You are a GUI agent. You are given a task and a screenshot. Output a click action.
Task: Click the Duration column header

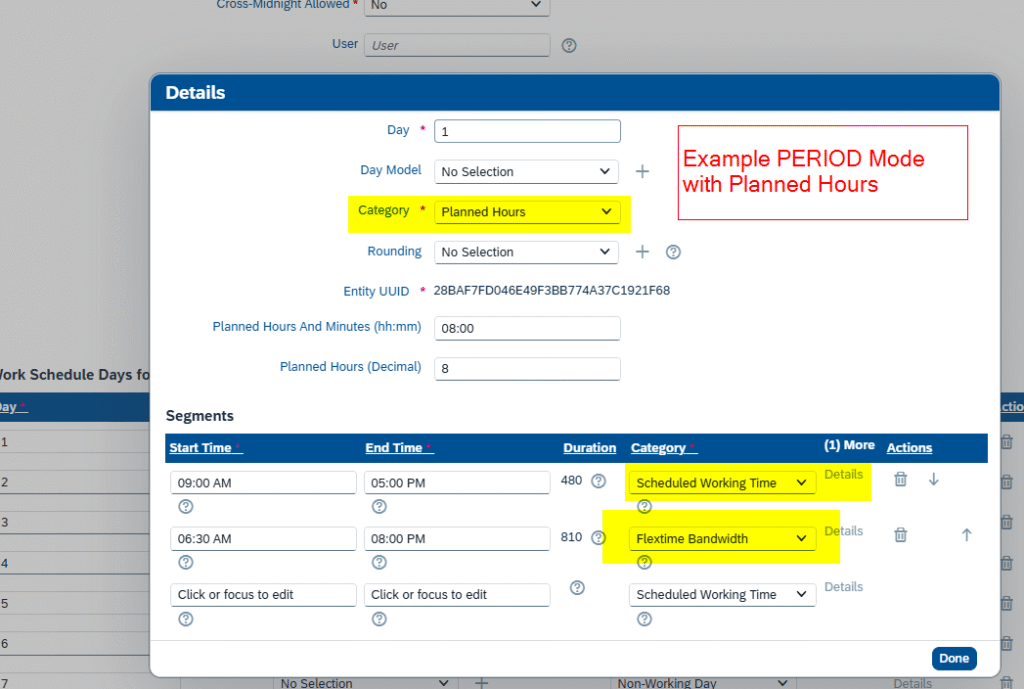tap(589, 448)
